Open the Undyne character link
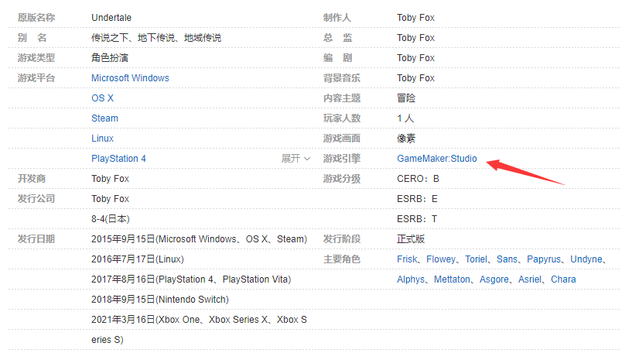Viewport: 639px width, 360px height. pos(586,259)
